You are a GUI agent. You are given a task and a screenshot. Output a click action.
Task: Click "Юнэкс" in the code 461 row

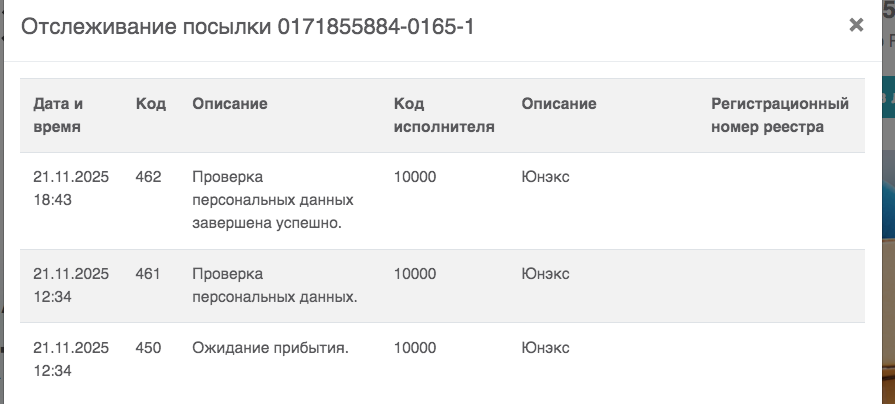click(545, 274)
